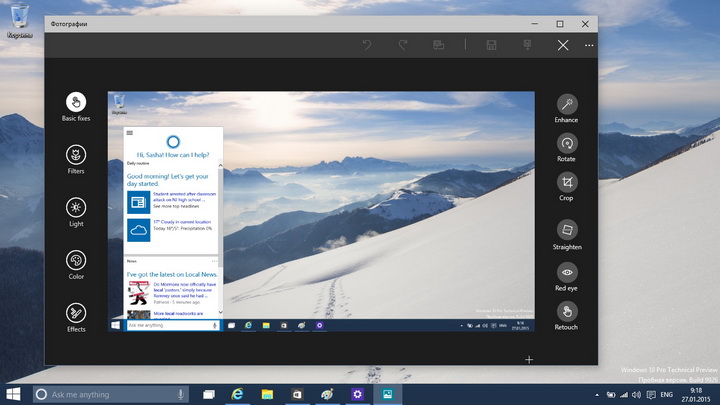Open the Color adjustments category
Image resolution: width=720 pixels, height=405 pixels.
pyautogui.click(x=76, y=260)
